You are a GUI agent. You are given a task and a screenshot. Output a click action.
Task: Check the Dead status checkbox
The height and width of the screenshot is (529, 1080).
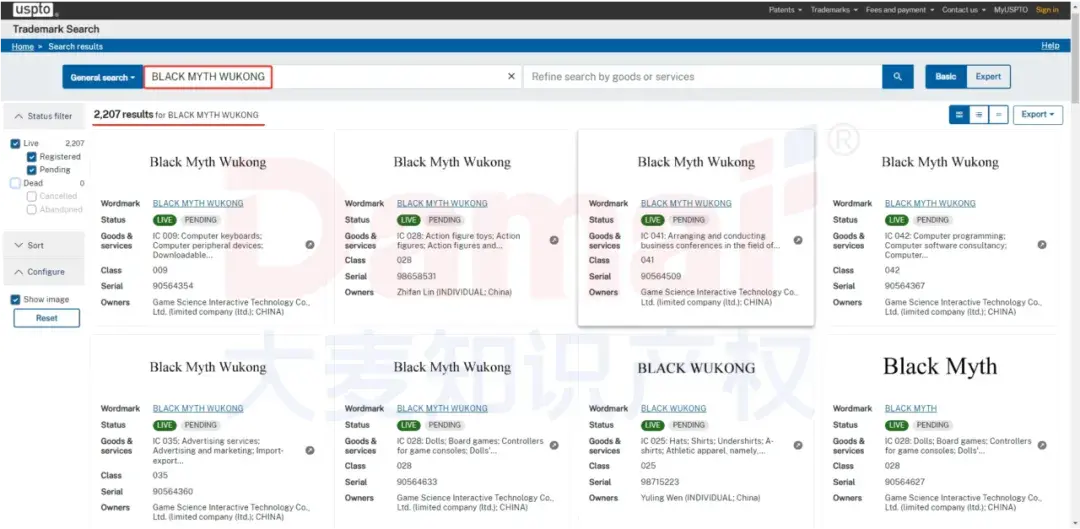coord(15,183)
